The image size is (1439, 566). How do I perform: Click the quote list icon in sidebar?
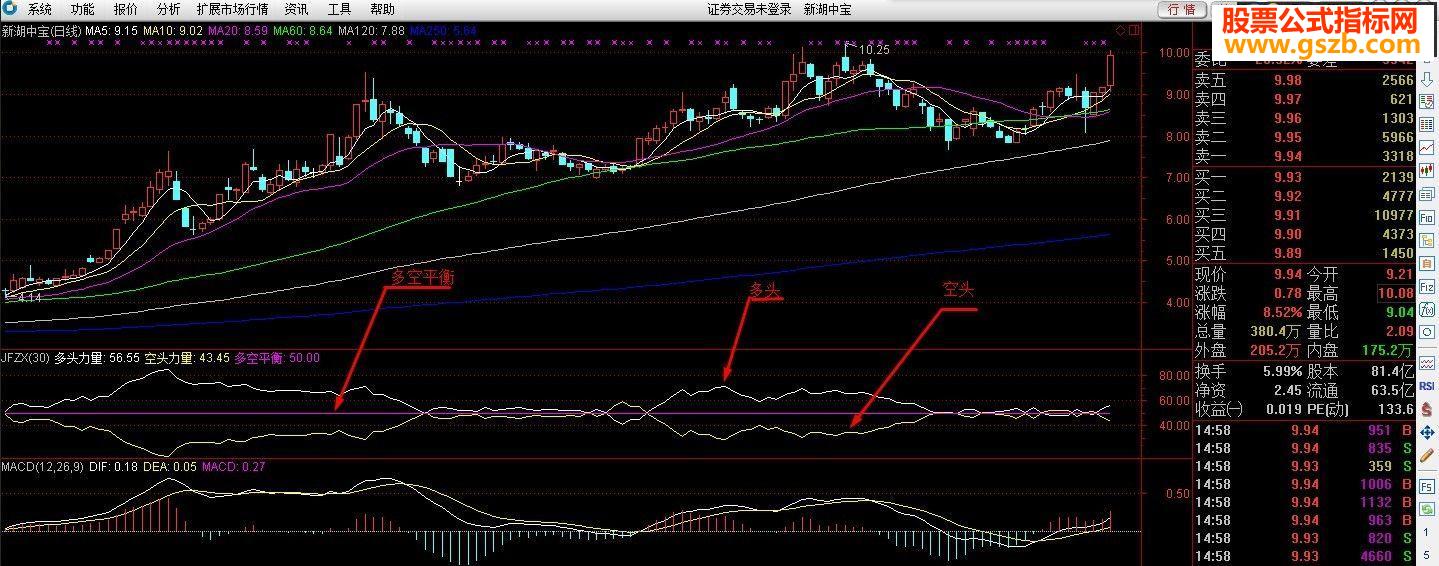(x=1427, y=102)
